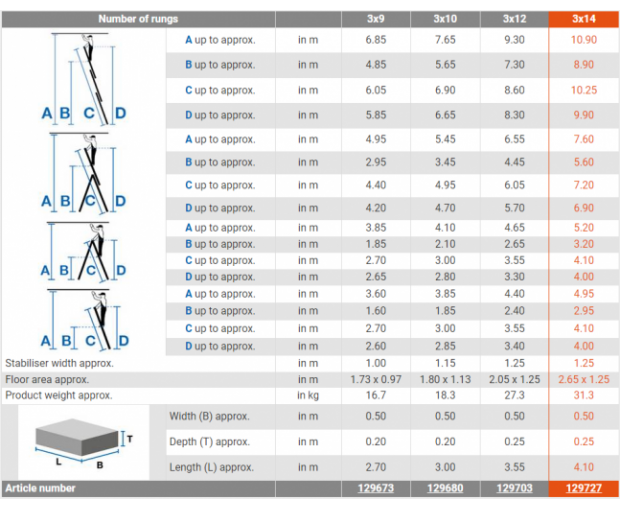Click the value 5.60 in 3x14 column
The image size is (620, 510).
click(x=584, y=162)
